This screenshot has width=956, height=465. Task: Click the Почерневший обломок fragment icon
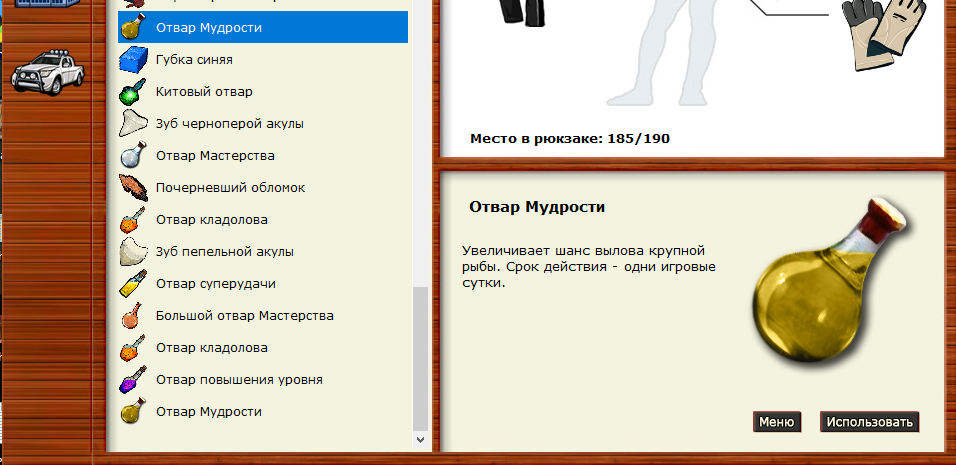[x=134, y=188]
